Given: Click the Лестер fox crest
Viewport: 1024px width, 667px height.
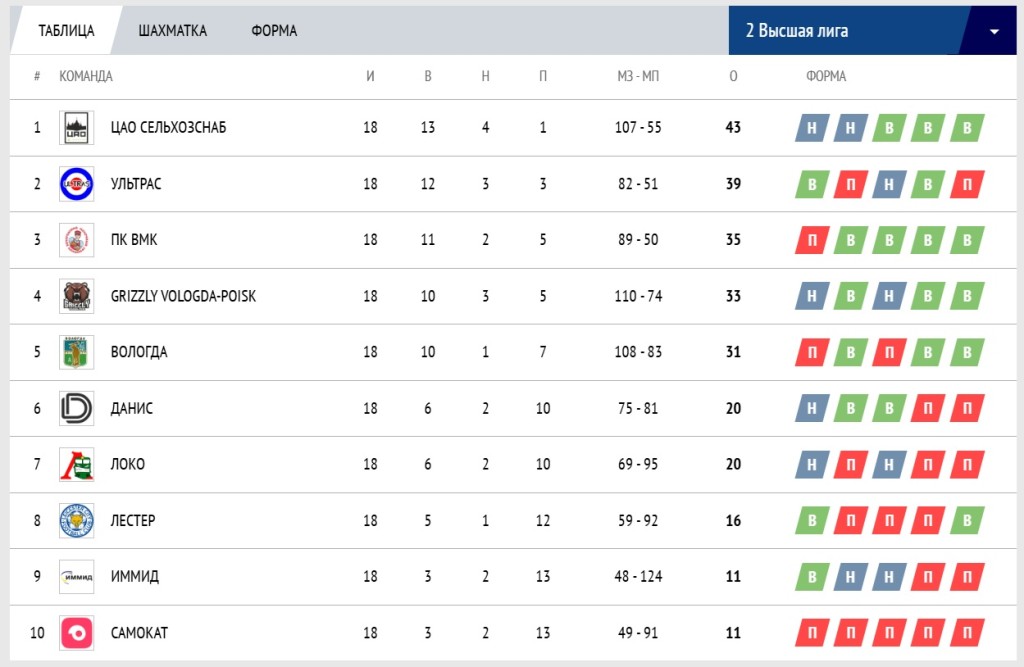Looking at the screenshot, I should tap(76, 521).
